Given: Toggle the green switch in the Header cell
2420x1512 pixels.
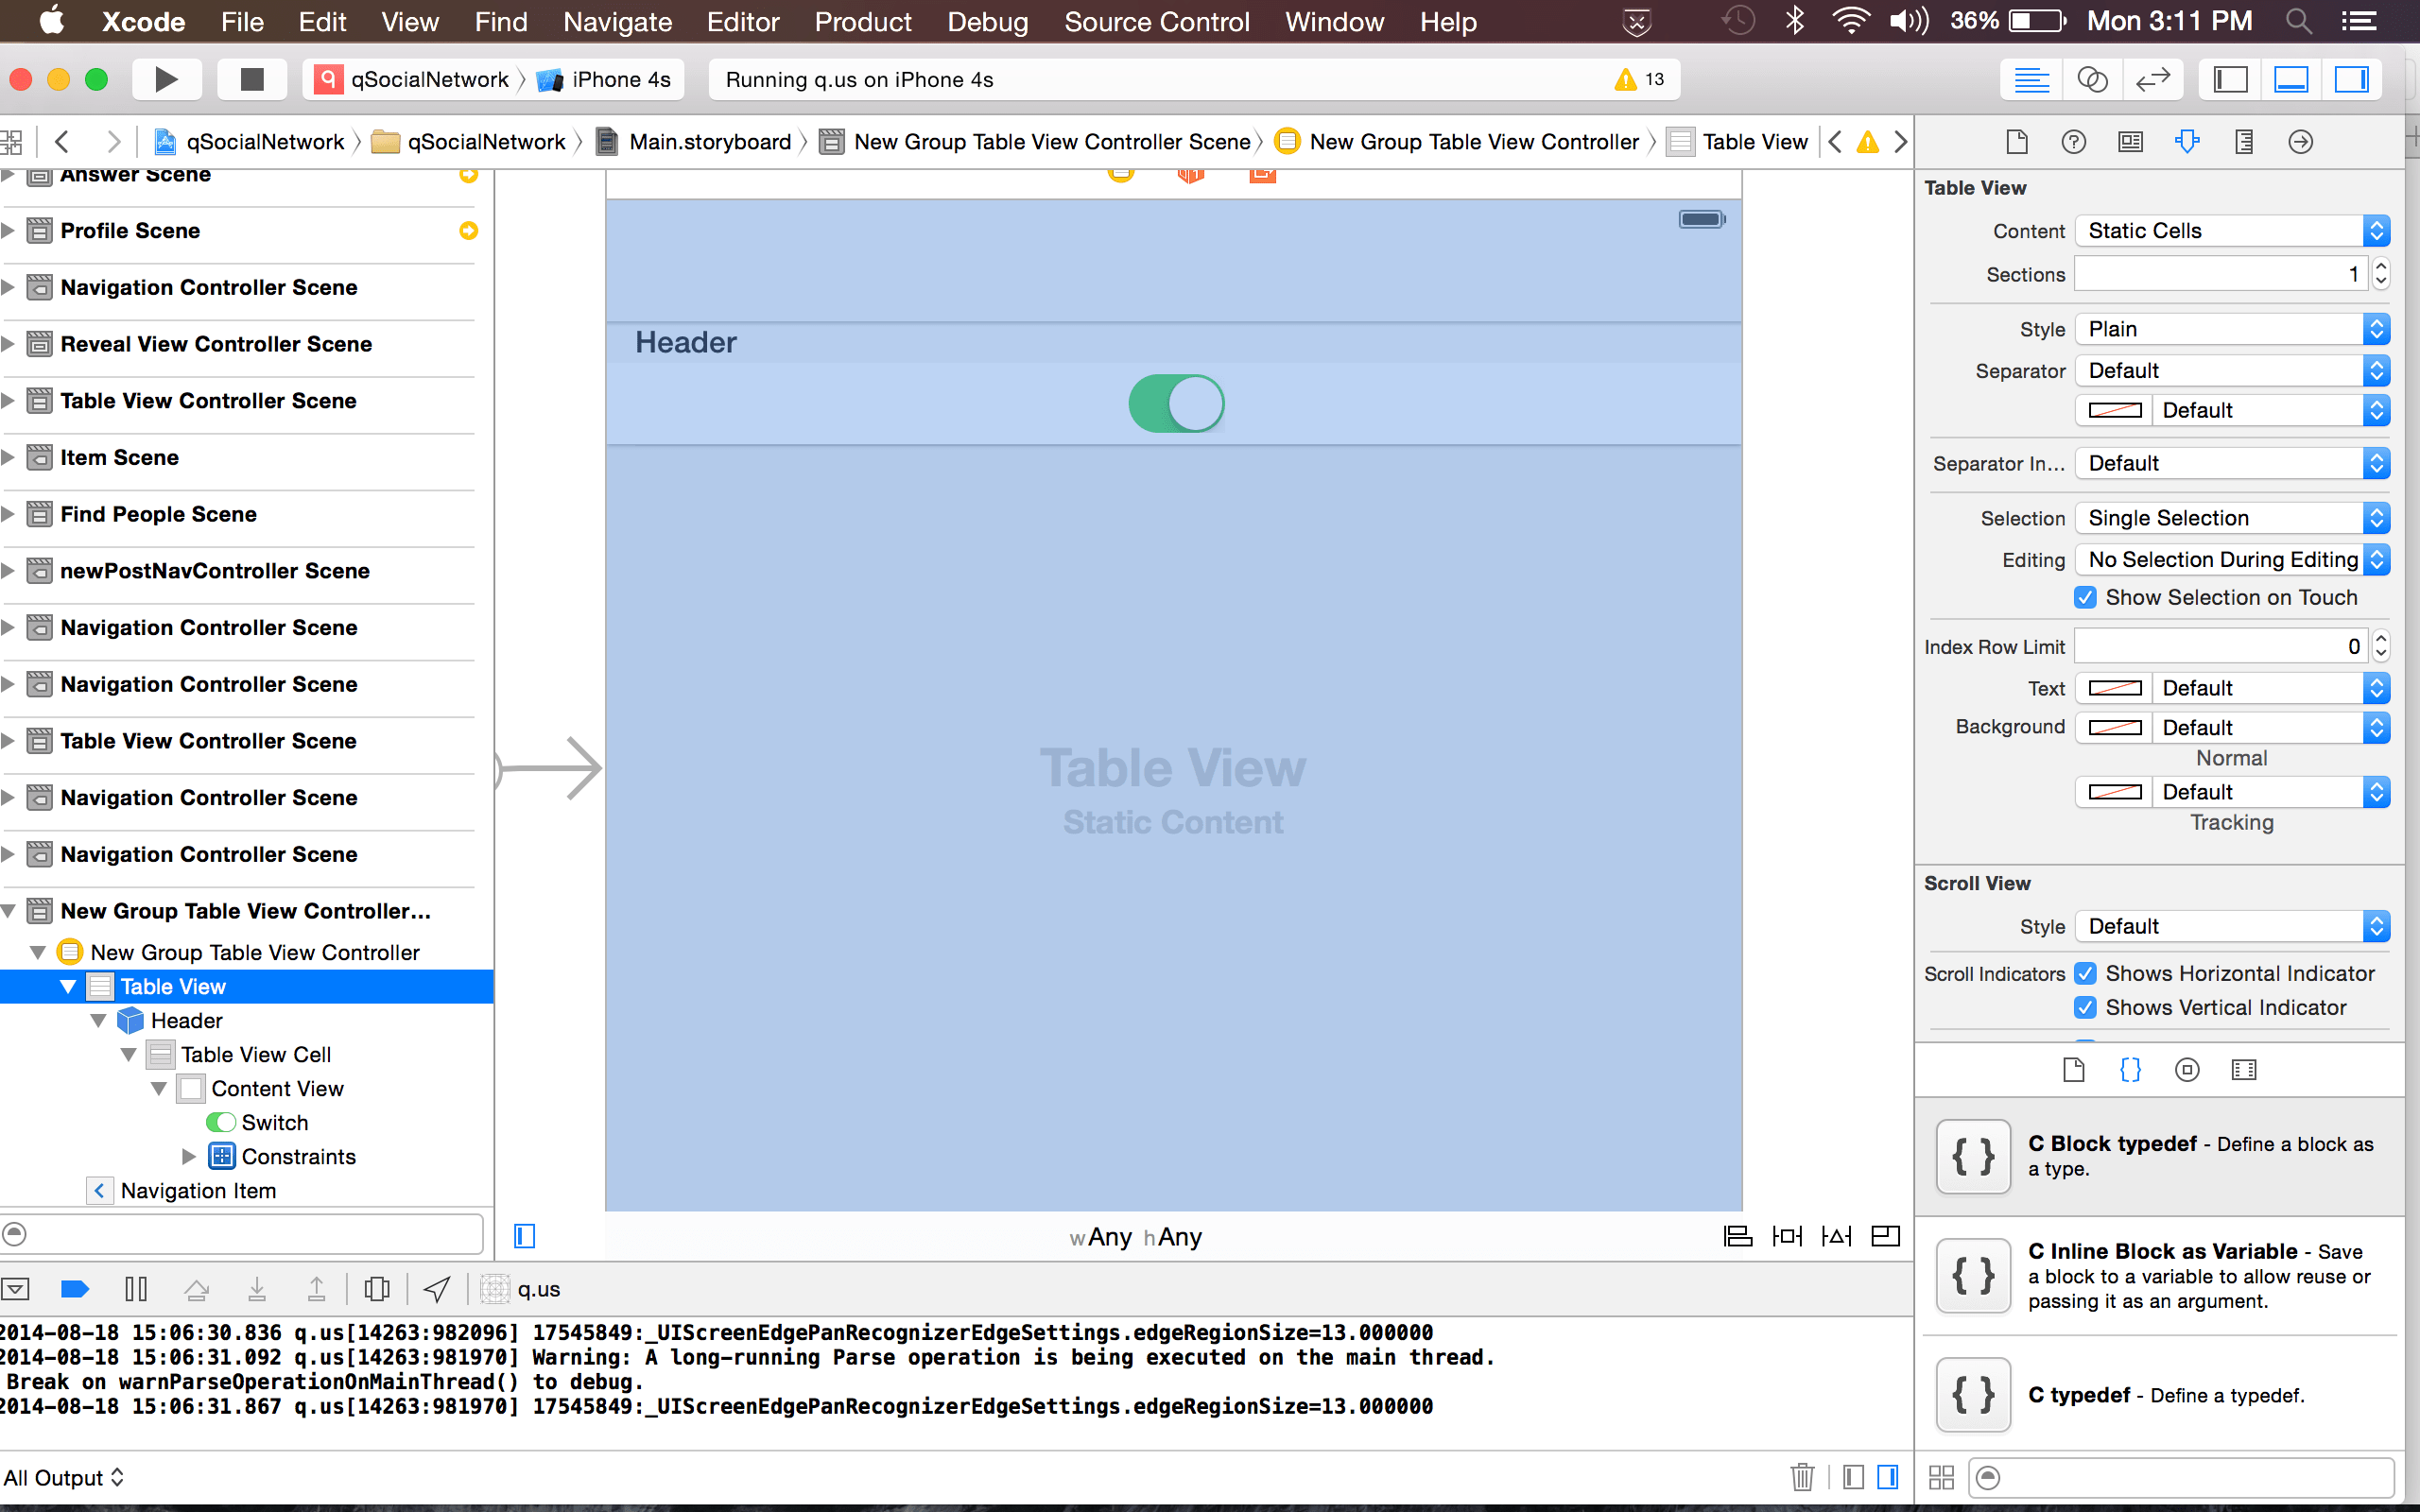Looking at the screenshot, I should [x=1177, y=403].
